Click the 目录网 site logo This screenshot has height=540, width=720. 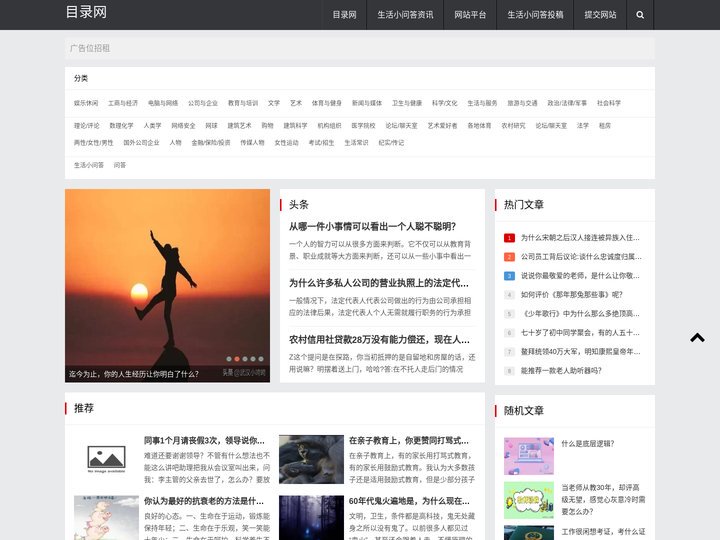[x=86, y=12]
